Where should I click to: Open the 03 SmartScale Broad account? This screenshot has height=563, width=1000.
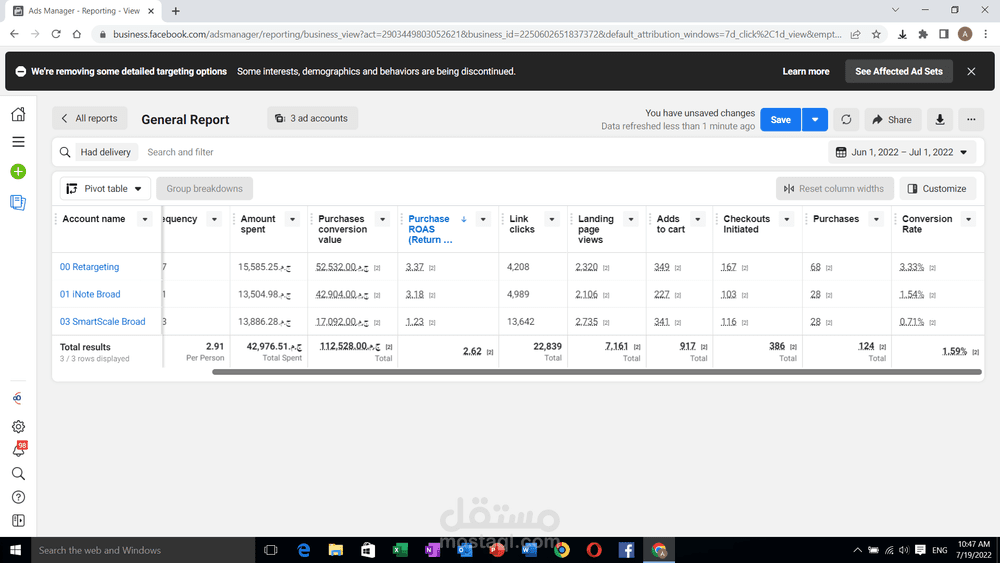103,322
